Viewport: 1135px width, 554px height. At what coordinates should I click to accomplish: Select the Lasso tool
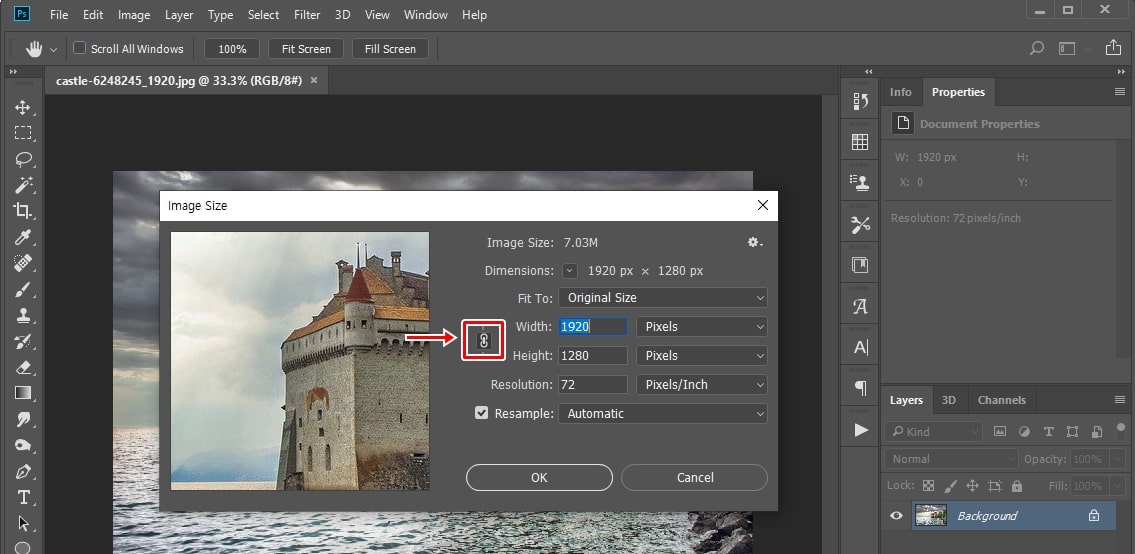(x=23, y=159)
